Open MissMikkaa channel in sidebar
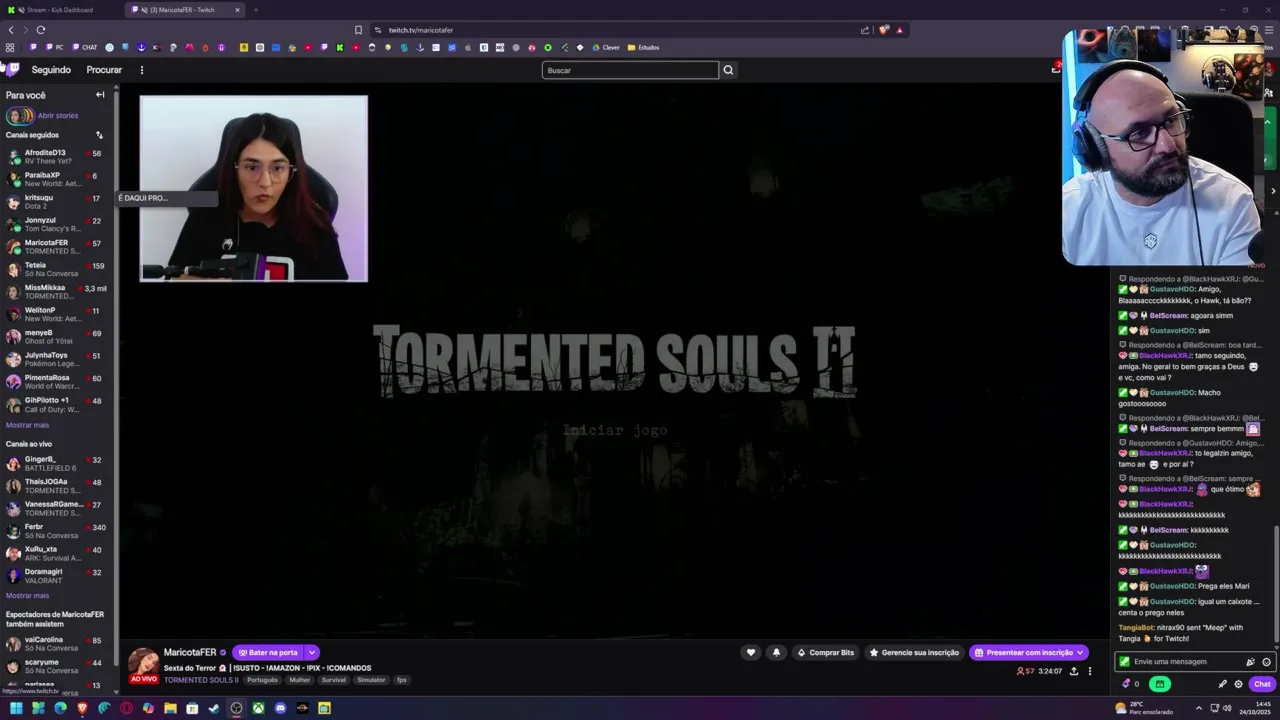The height and width of the screenshot is (720, 1280). point(58,292)
